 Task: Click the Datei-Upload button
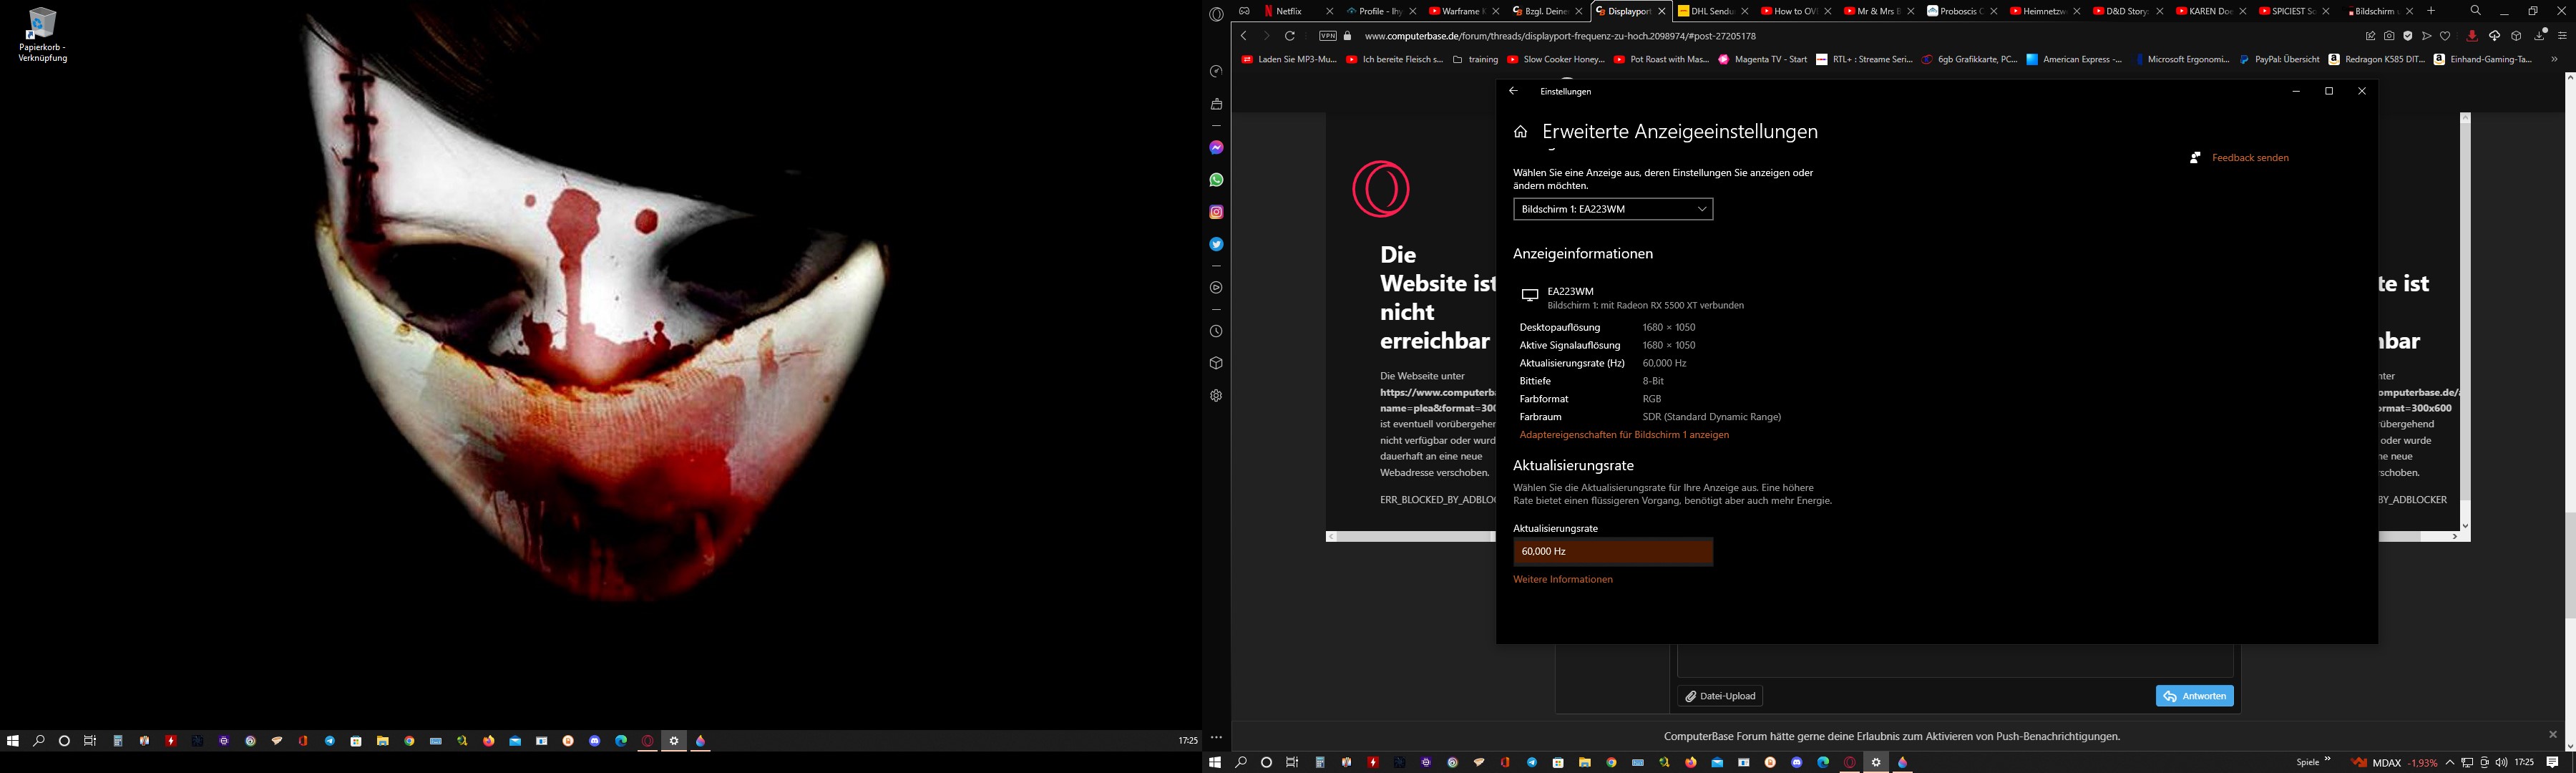click(x=1719, y=696)
